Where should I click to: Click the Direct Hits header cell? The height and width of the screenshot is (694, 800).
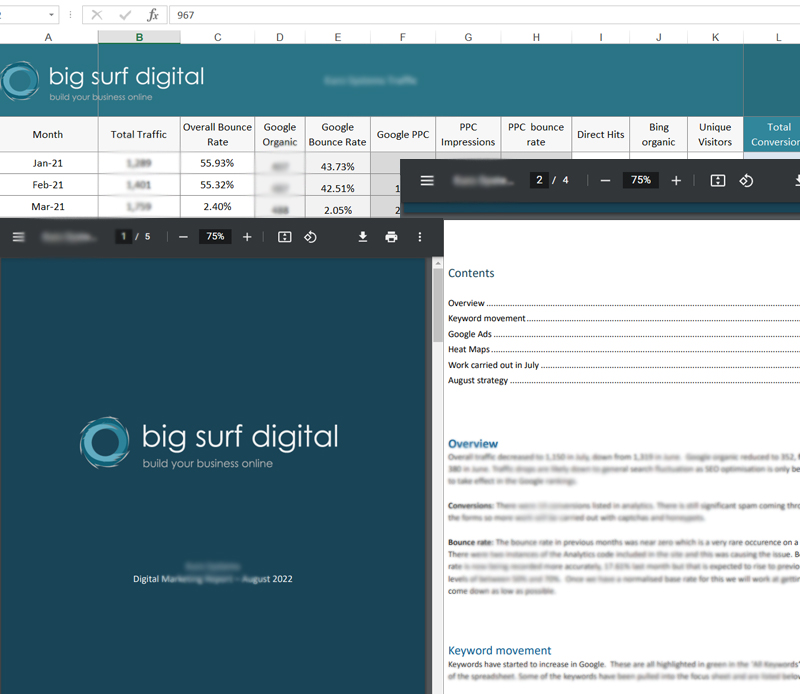[601, 134]
